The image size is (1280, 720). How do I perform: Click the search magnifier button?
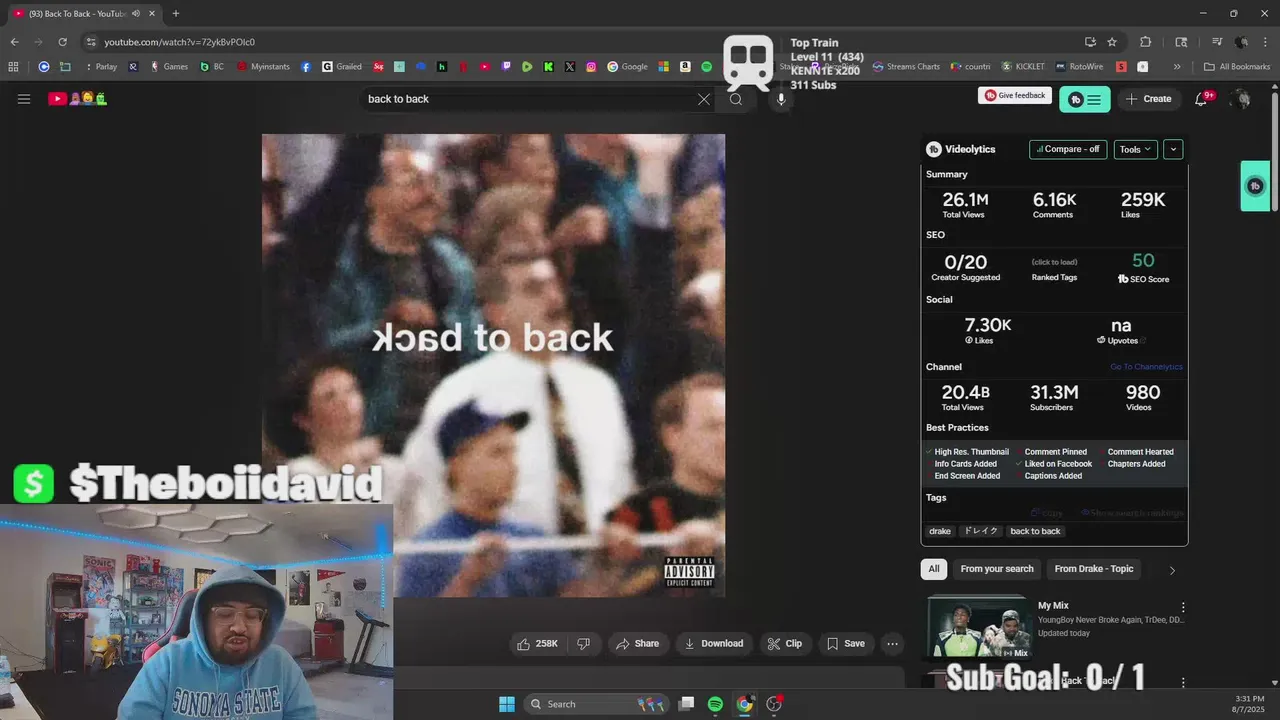click(736, 99)
